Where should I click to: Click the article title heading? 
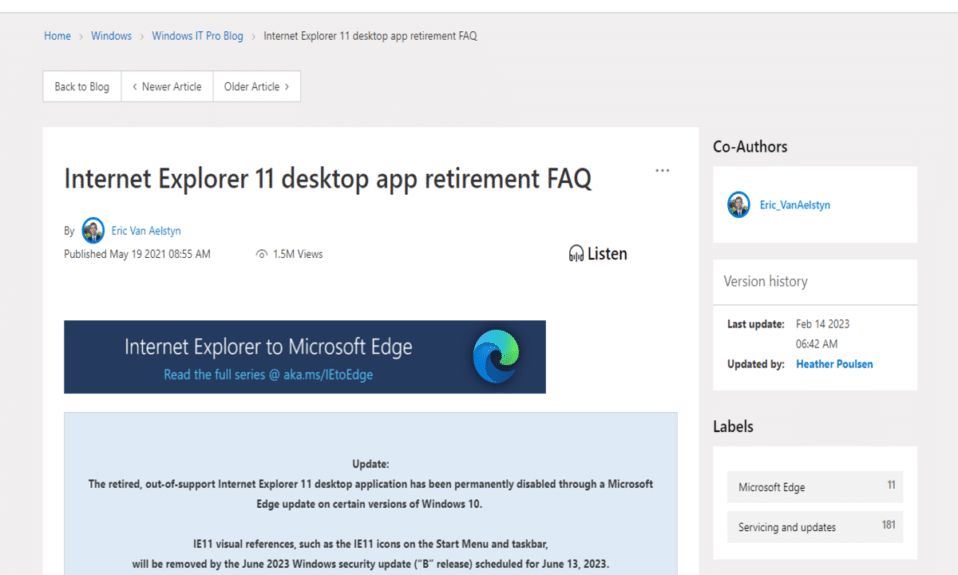(x=327, y=179)
